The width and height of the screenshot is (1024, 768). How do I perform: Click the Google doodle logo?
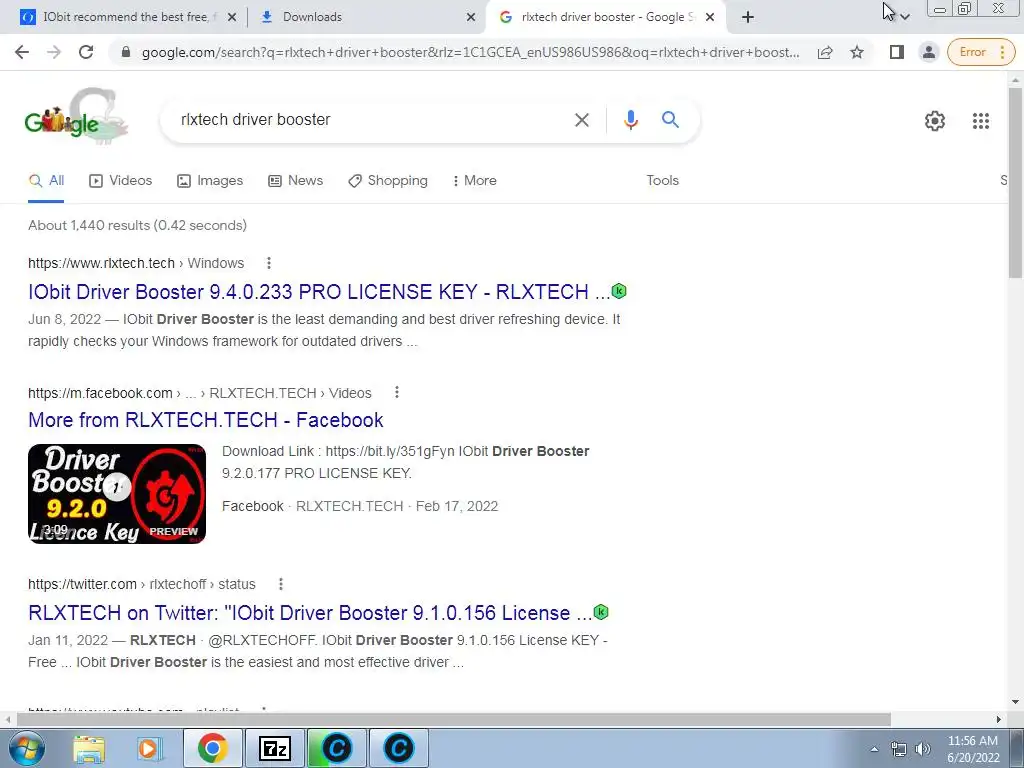click(x=76, y=116)
